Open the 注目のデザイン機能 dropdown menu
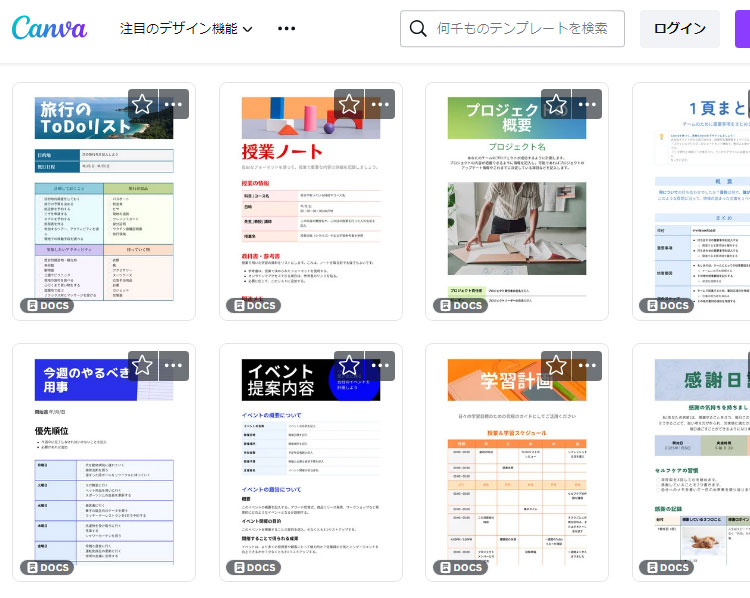 click(x=186, y=29)
